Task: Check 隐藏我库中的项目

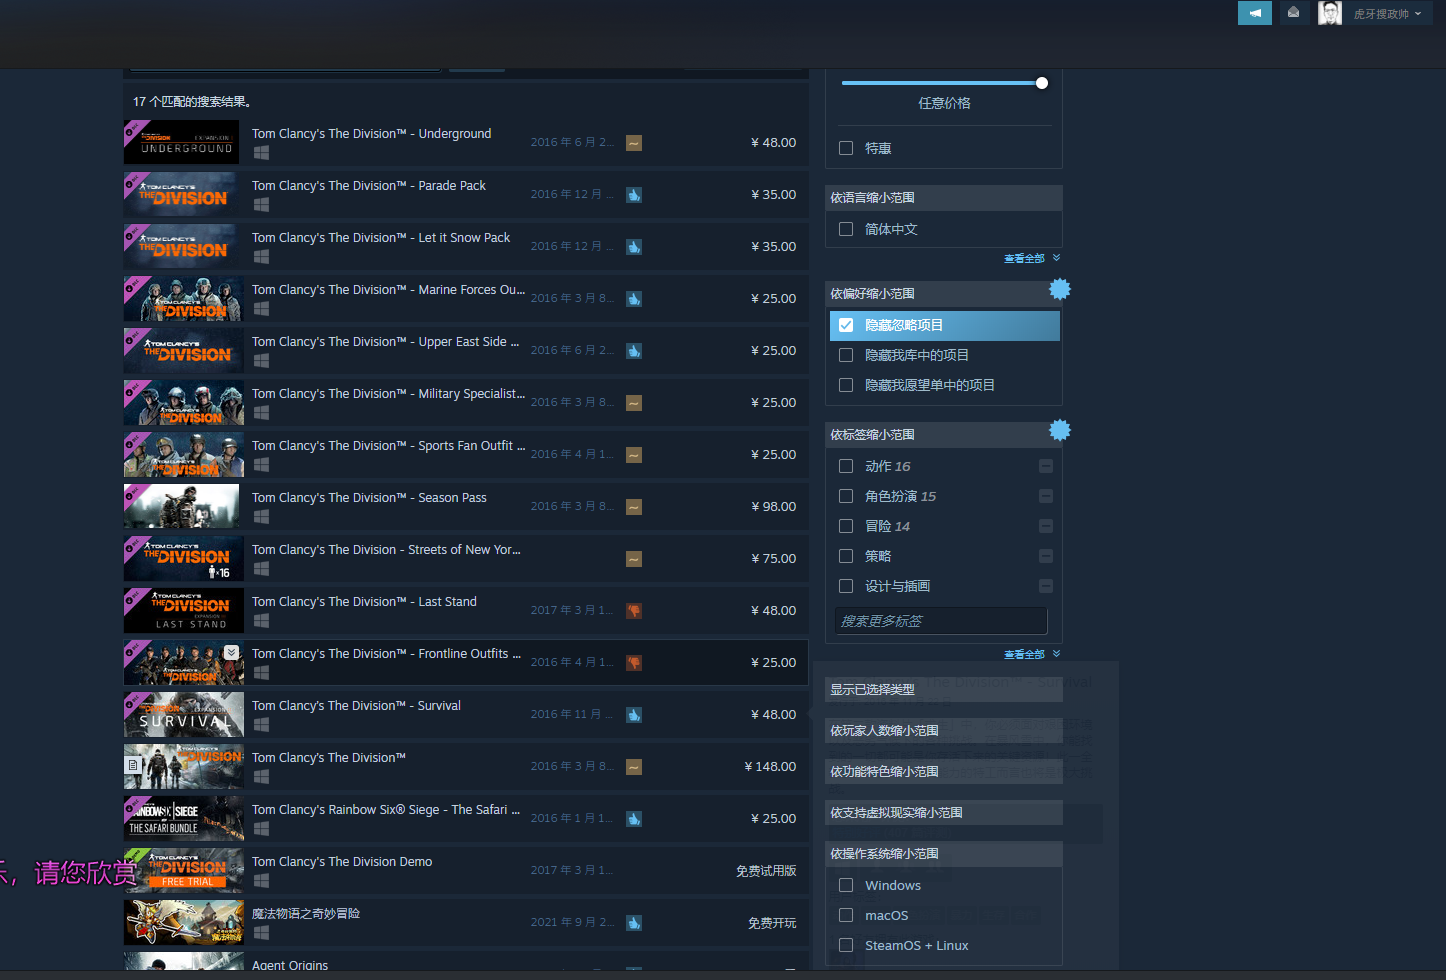Action: coord(846,355)
